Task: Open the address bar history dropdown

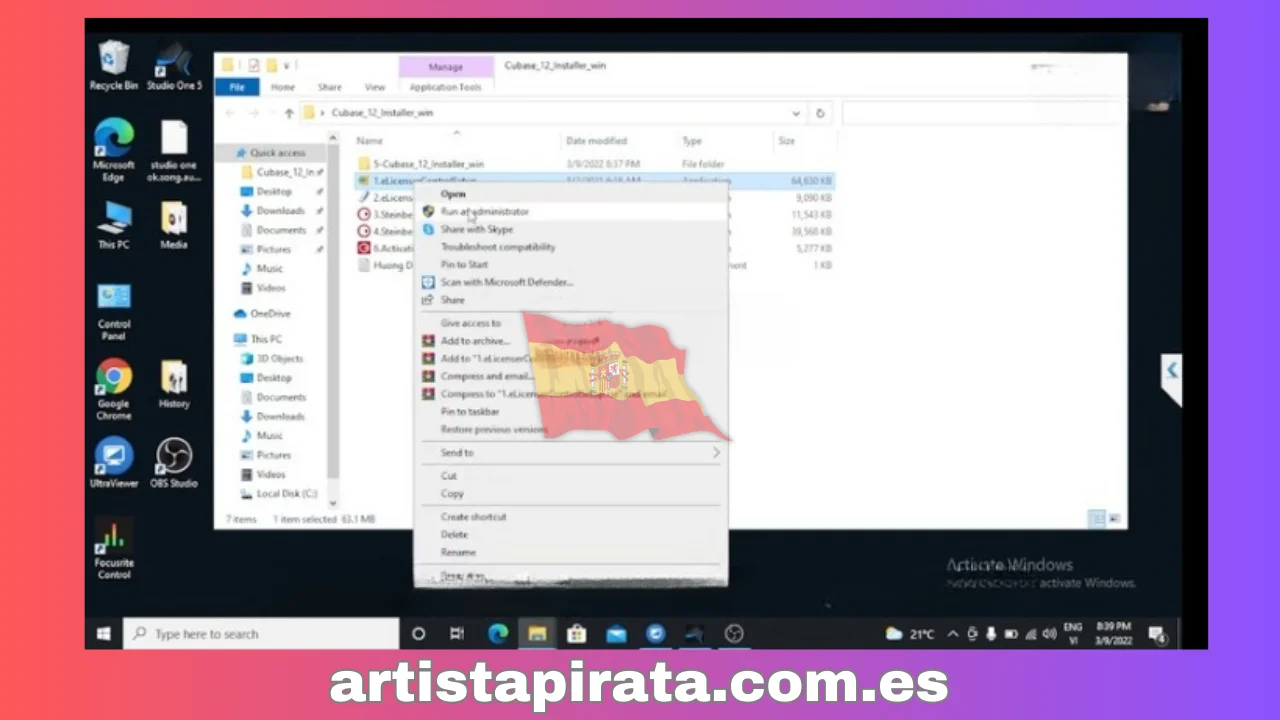Action: [796, 113]
